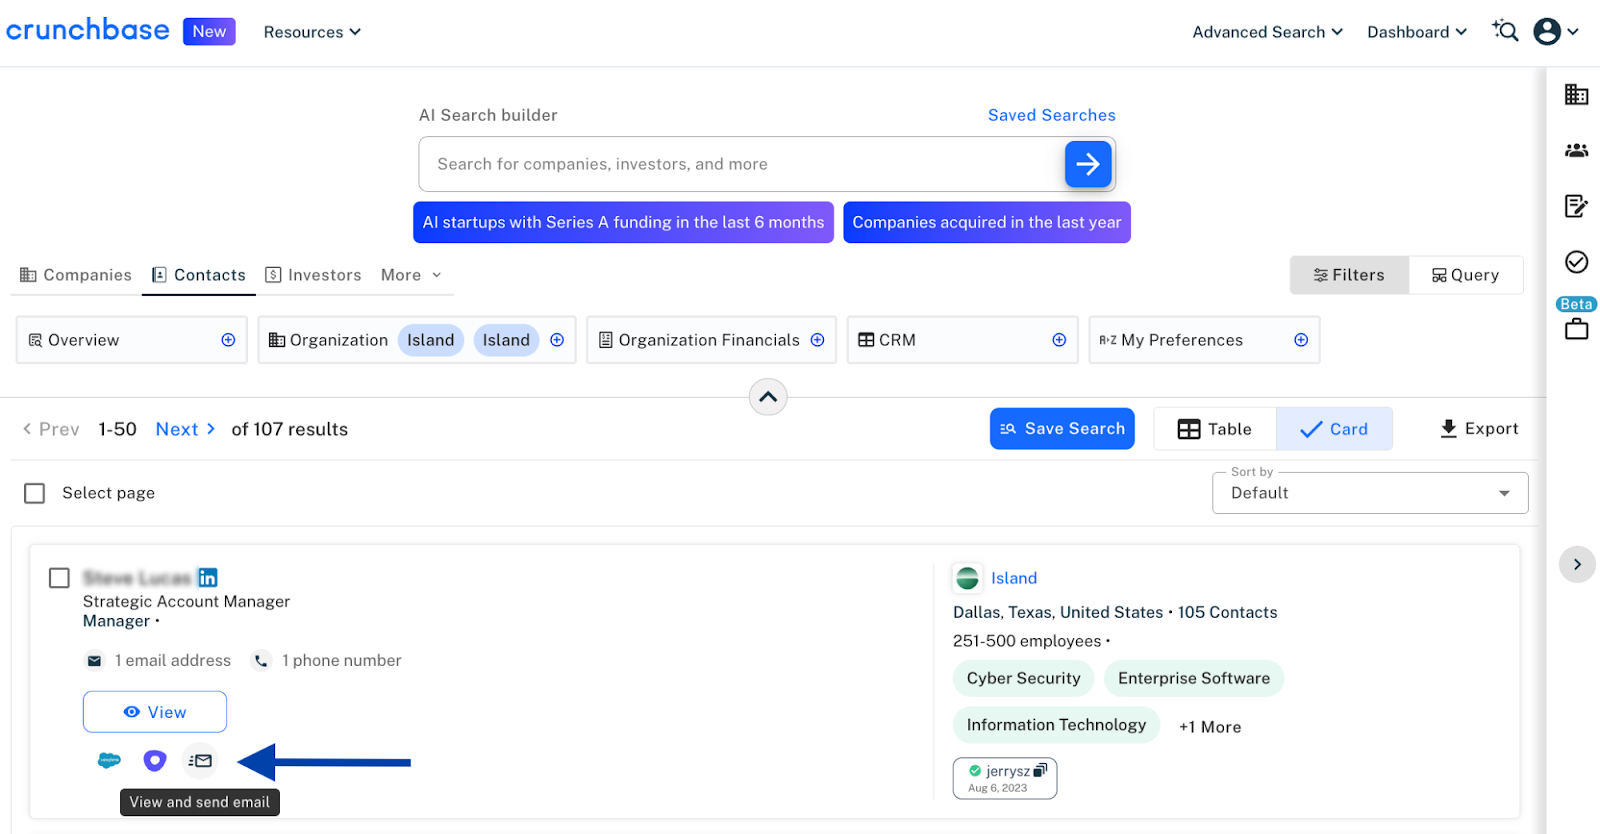
Task: Open the Resources dropdown menu
Action: (x=312, y=32)
